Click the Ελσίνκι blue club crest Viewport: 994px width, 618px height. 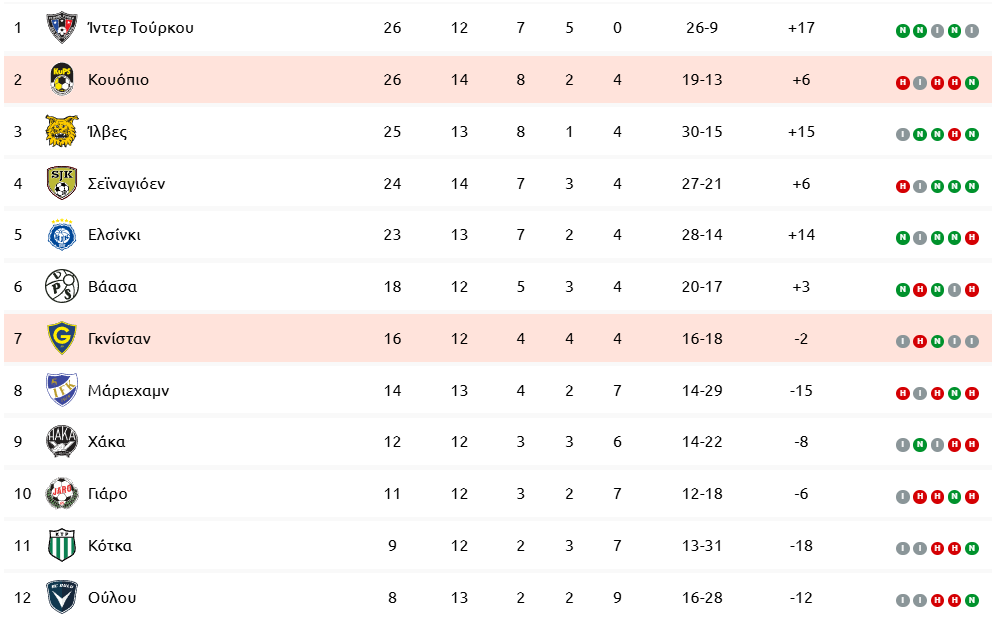[x=62, y=235]
